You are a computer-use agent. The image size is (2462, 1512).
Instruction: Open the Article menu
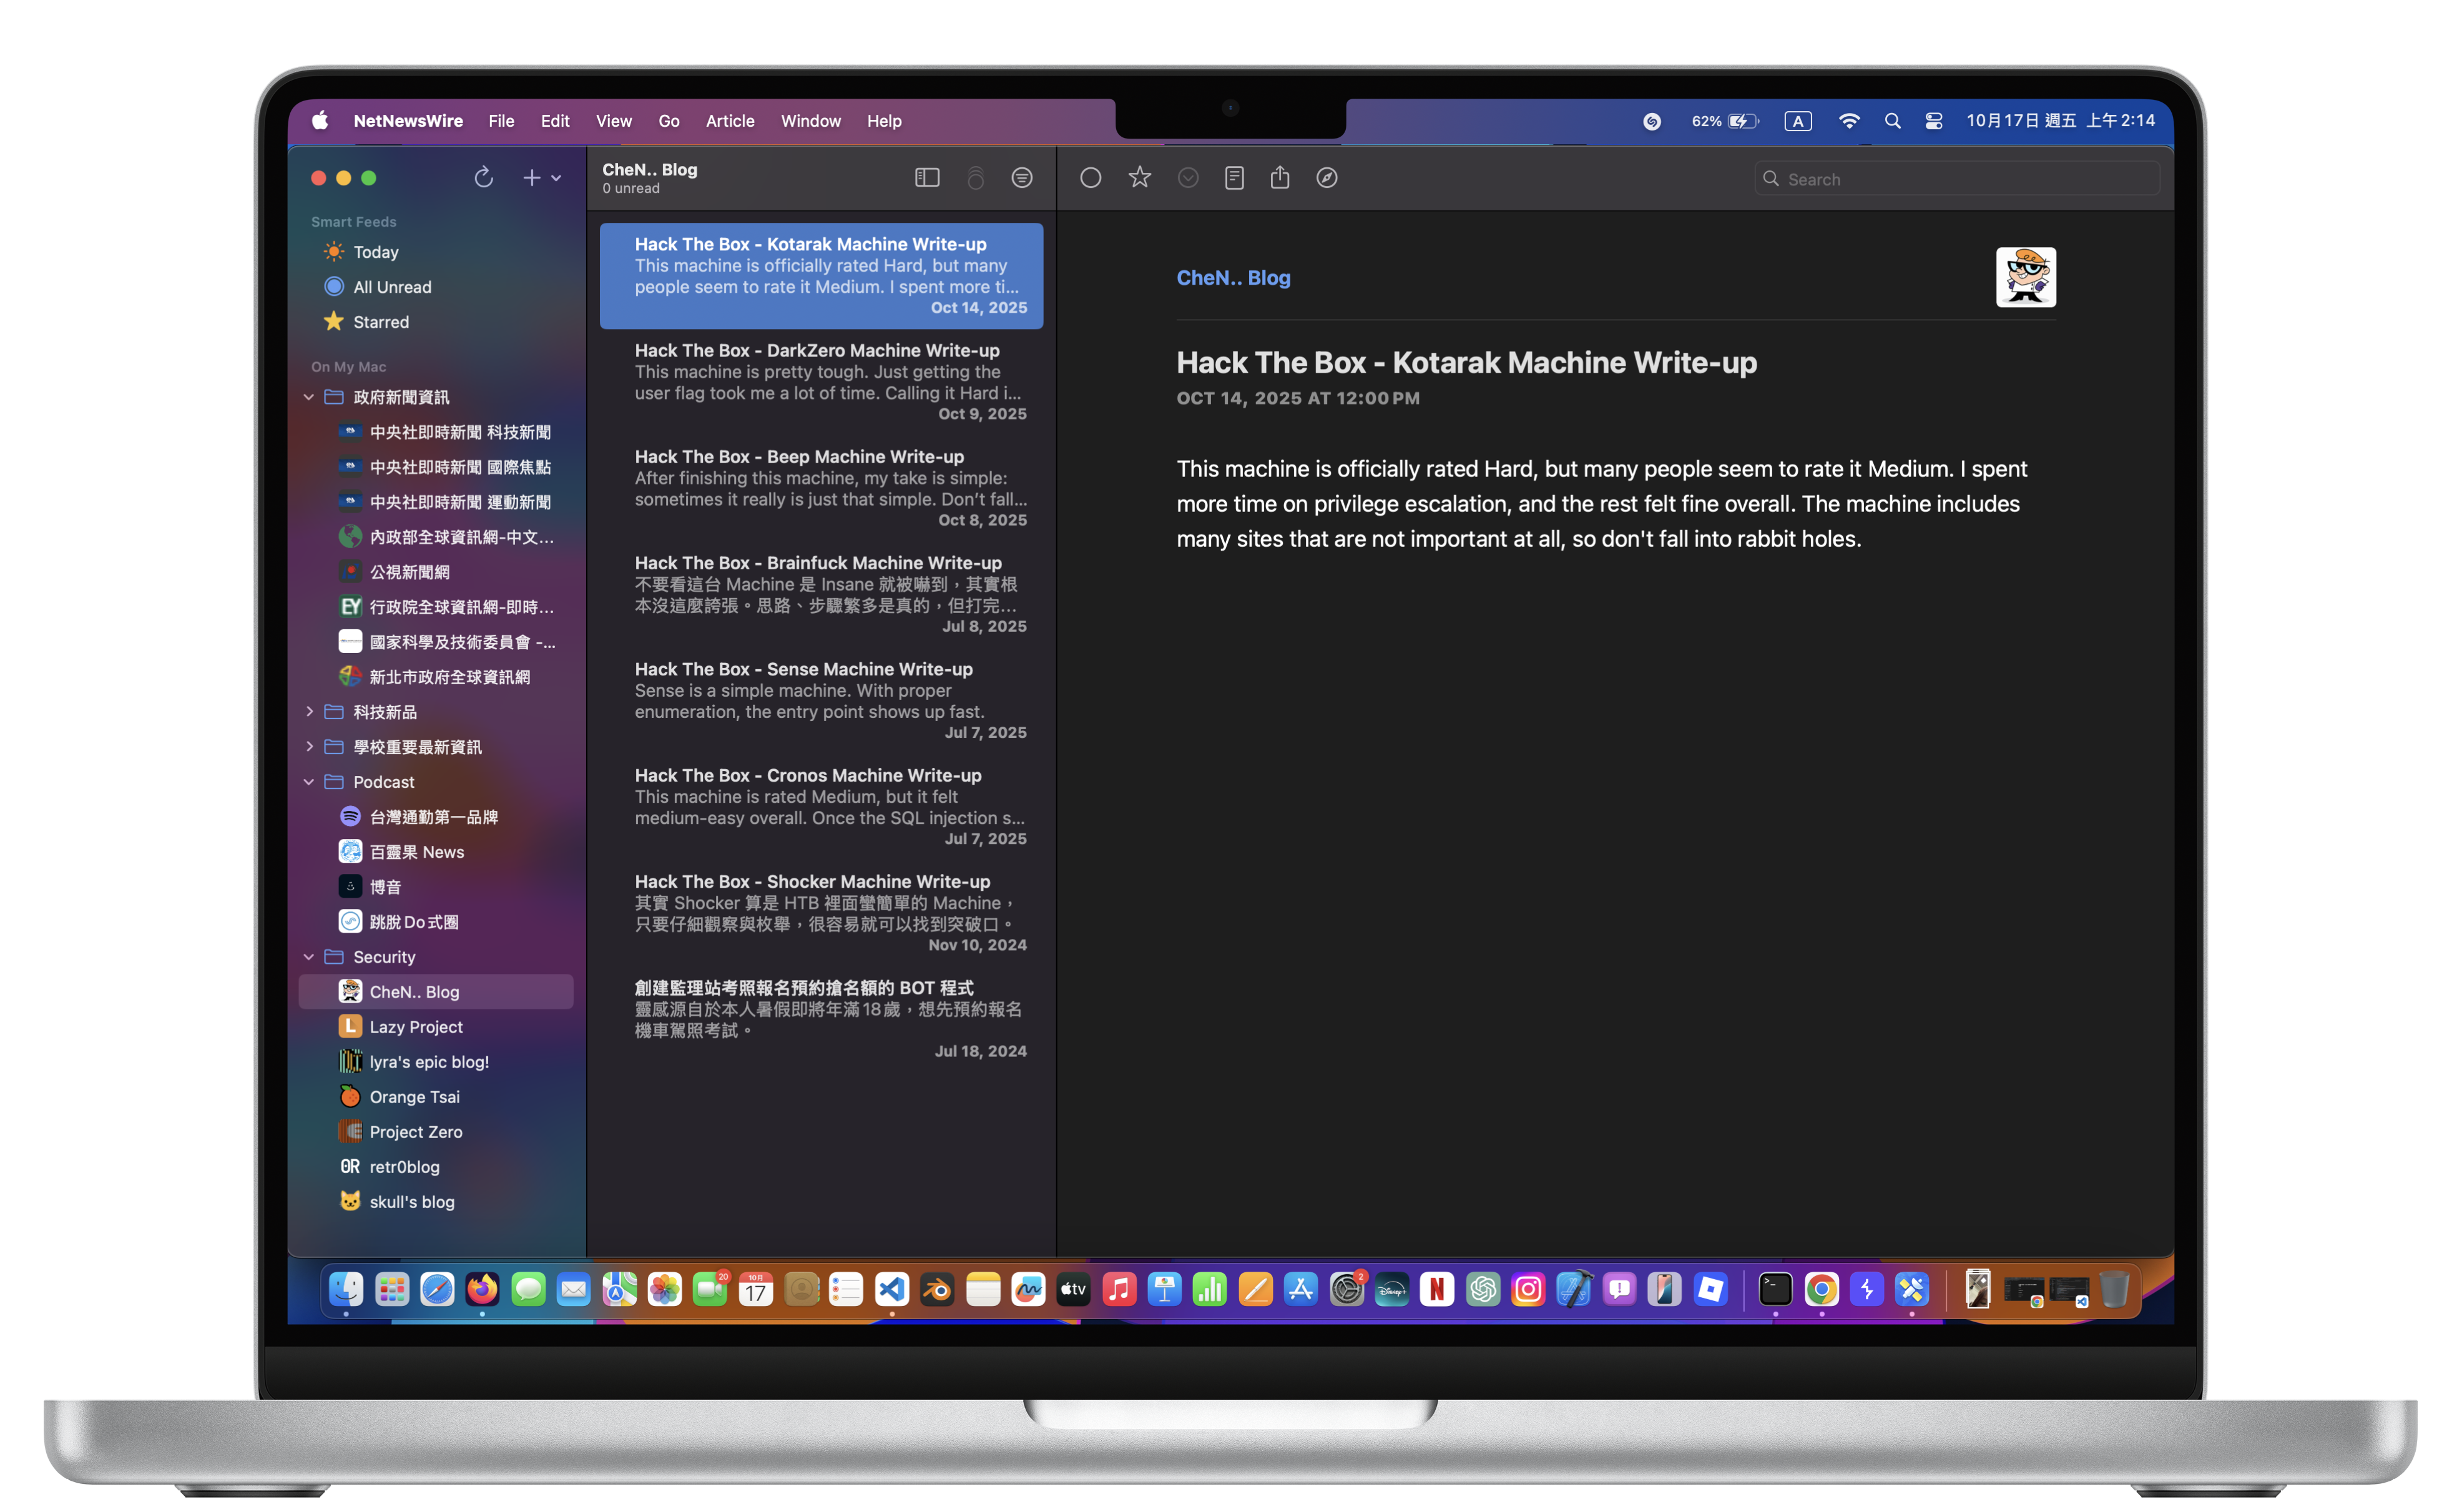tap(730, 121)
